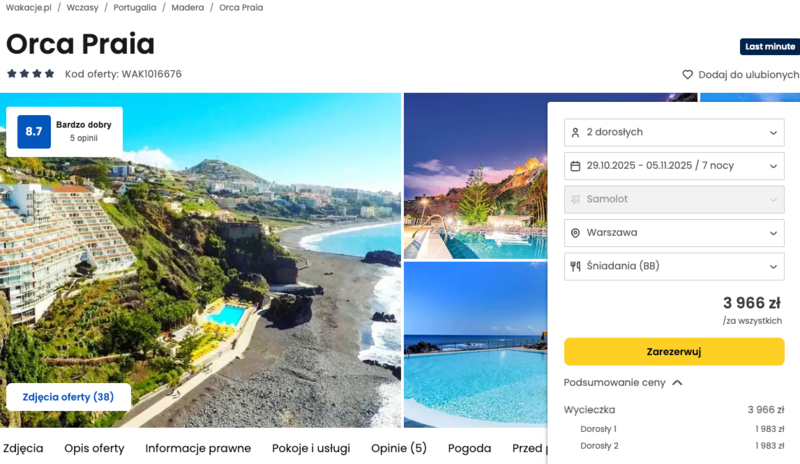Click the 8.7 rating score badge
800x464 pixels.
pyautogui.click(x=34, y=131)
